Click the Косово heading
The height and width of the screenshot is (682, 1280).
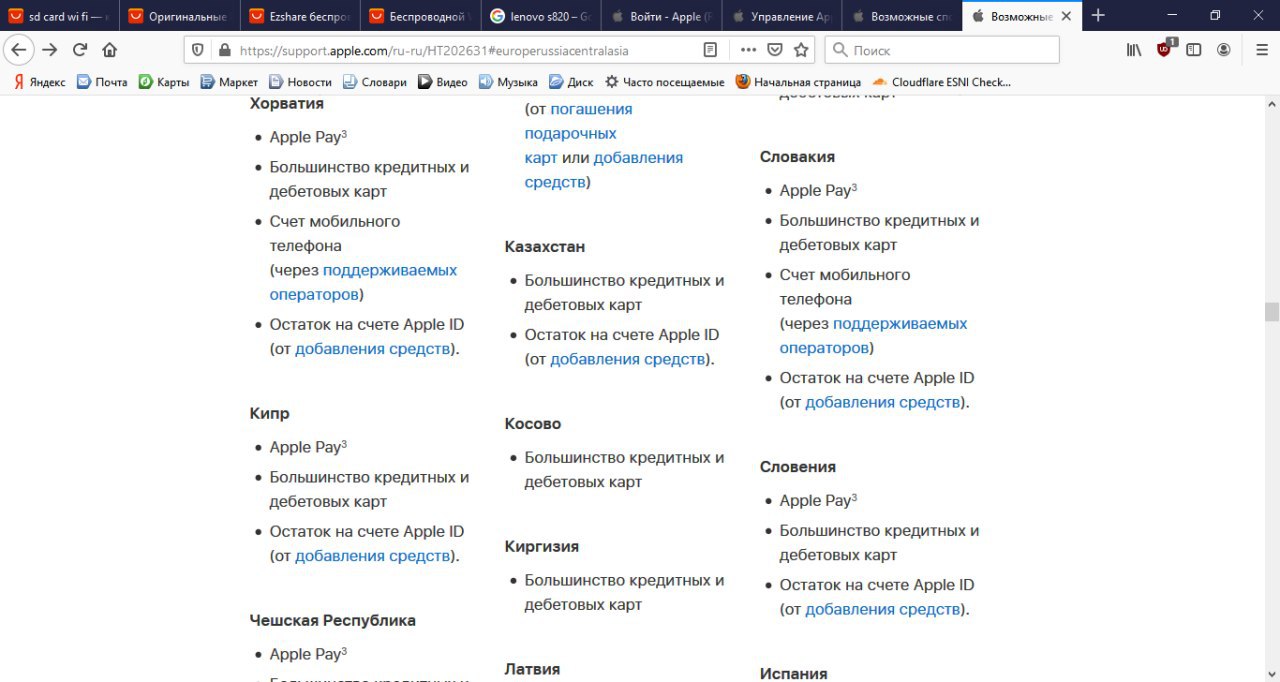pyautogui.click(x=533, y=423)
